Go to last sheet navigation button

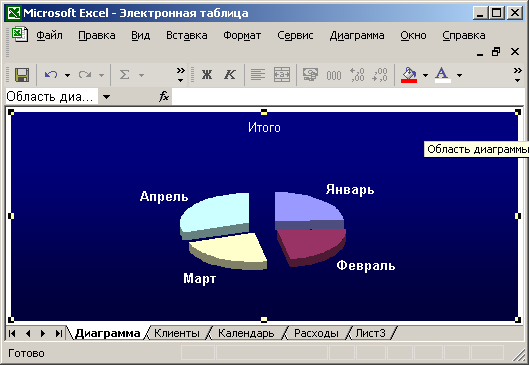59,333
